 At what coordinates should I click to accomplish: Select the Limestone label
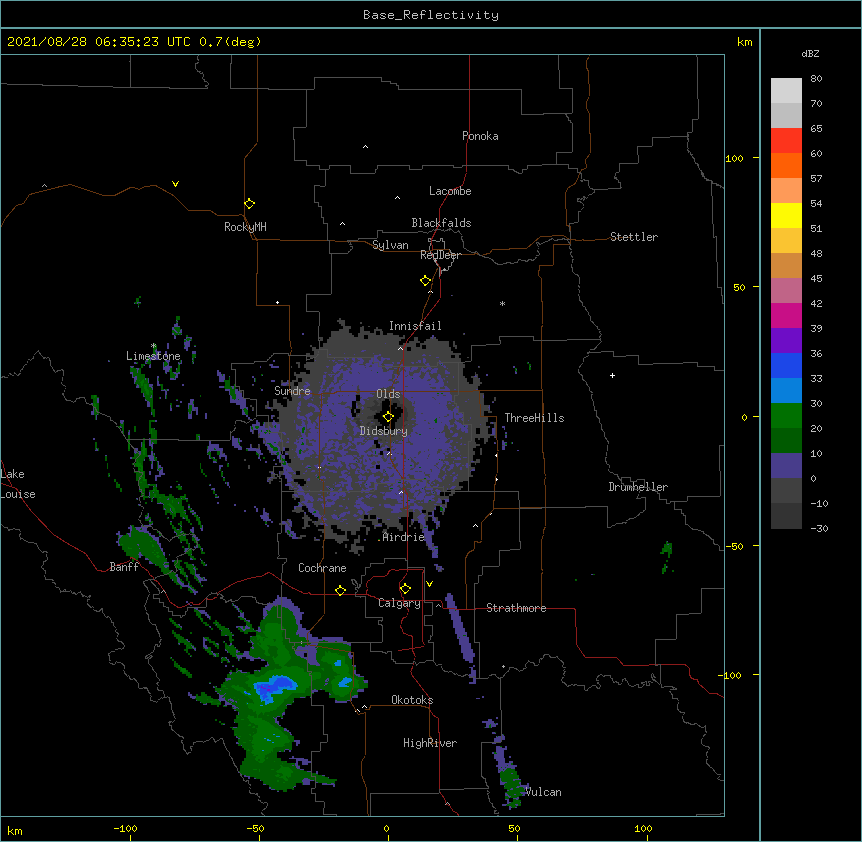[153, 356]
